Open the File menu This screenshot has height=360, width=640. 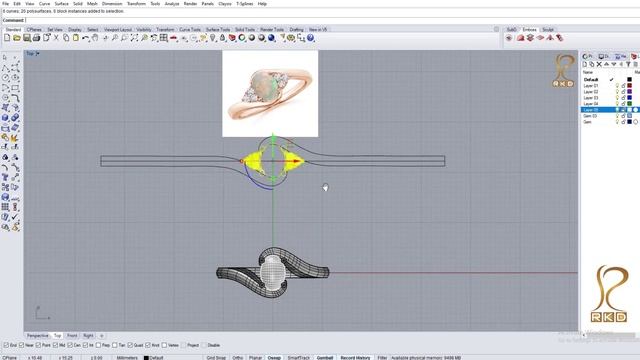[x=6, y=4]
